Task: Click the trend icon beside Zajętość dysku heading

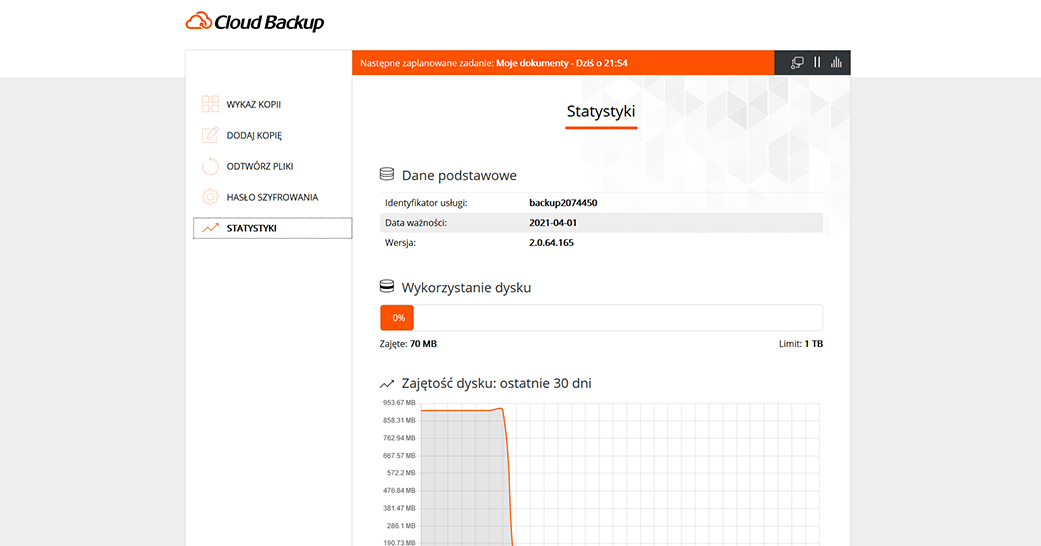Action: [x=387, y=384]
